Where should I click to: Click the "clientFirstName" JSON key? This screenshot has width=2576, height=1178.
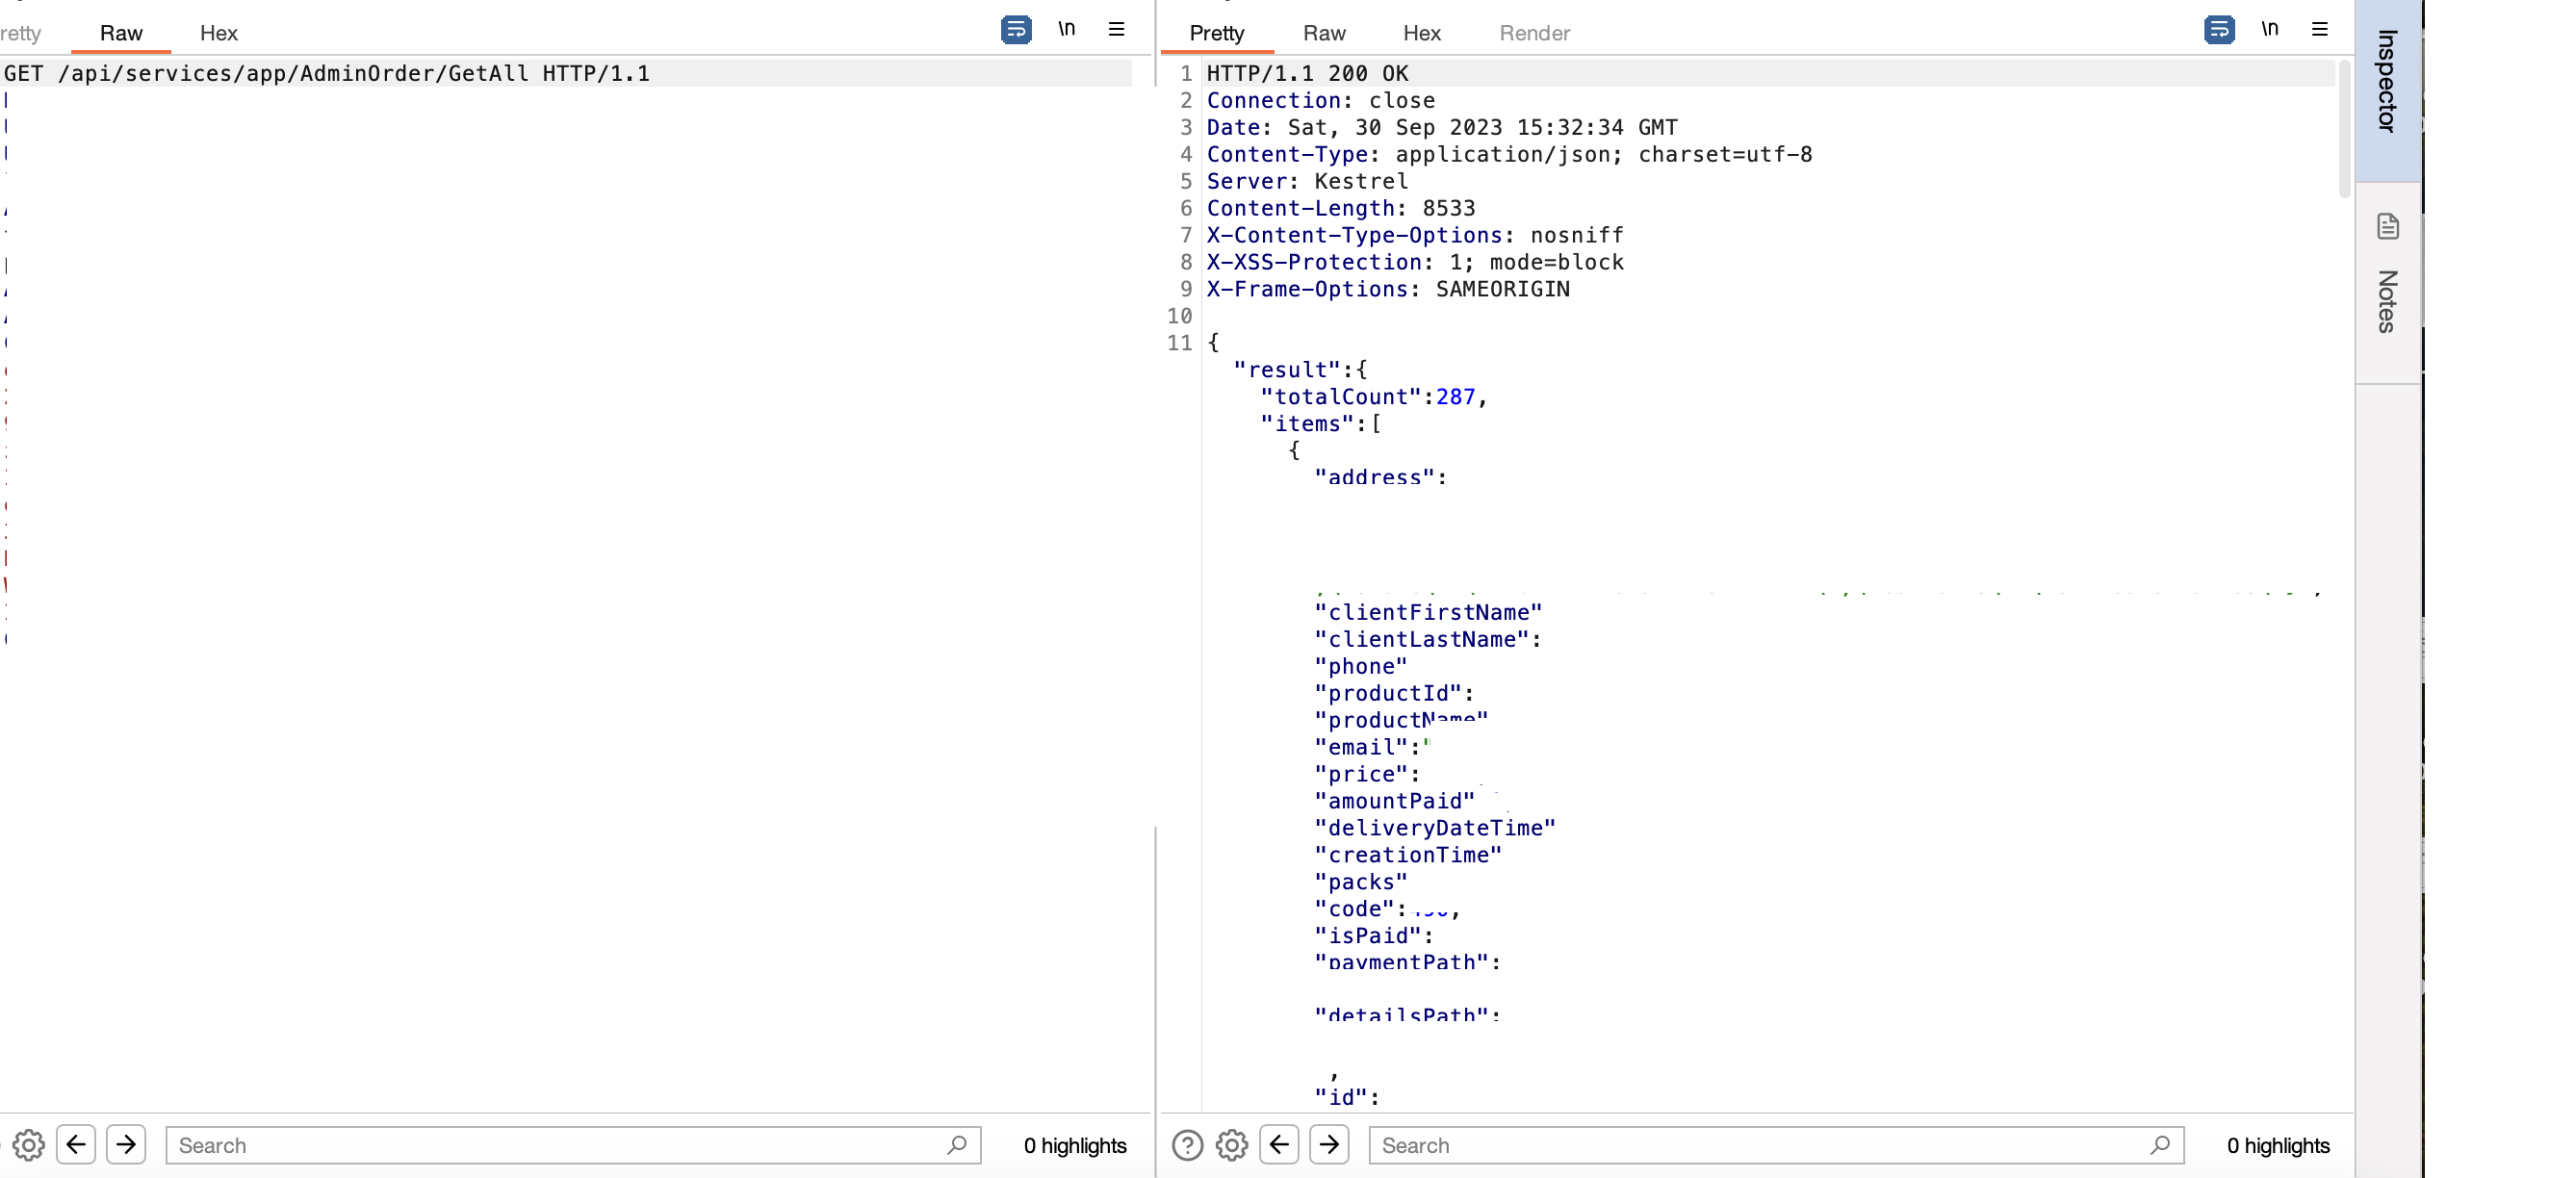pos(1428,612)
